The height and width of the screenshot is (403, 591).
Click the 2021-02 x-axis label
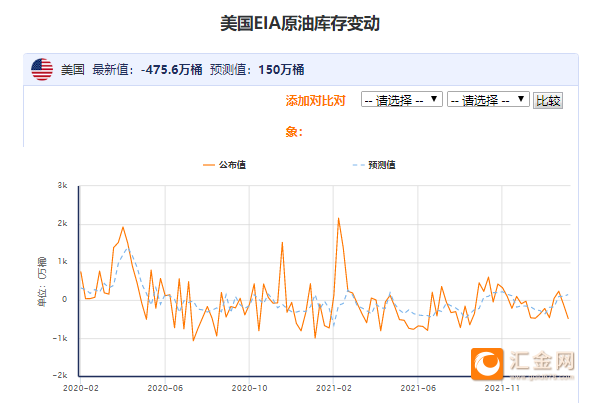point(334,388)
